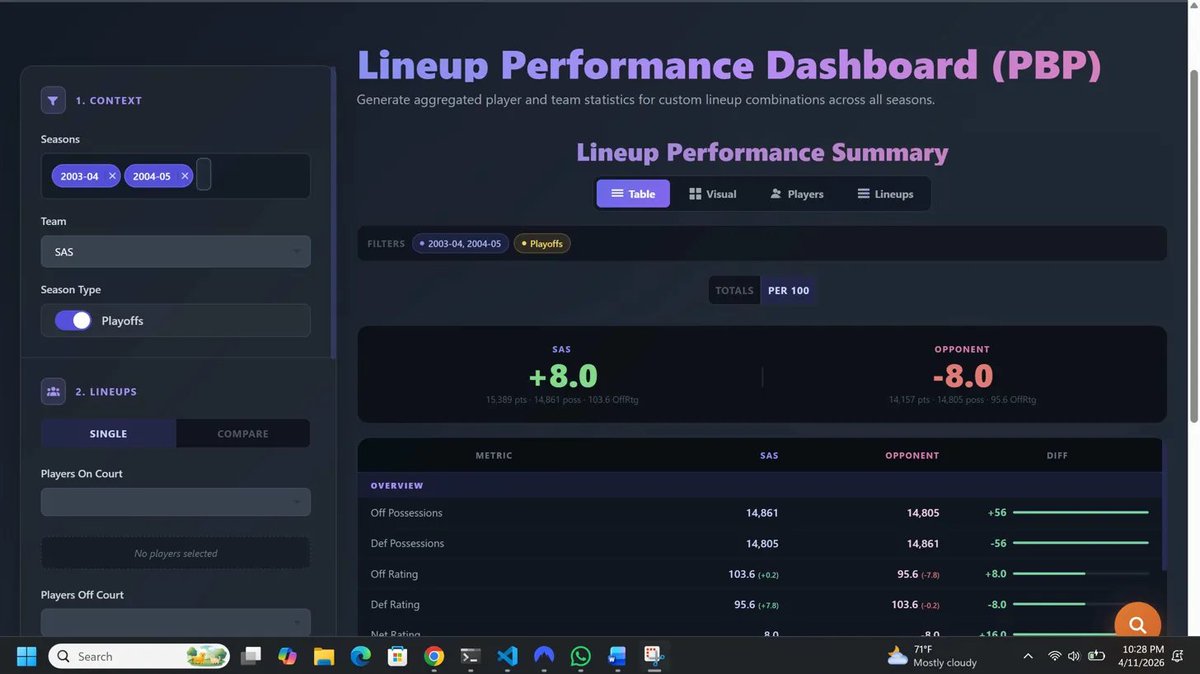This screenshot has width=1200, height=674.
Task: Click the SAS column header
Action: [x=769, y=455]
